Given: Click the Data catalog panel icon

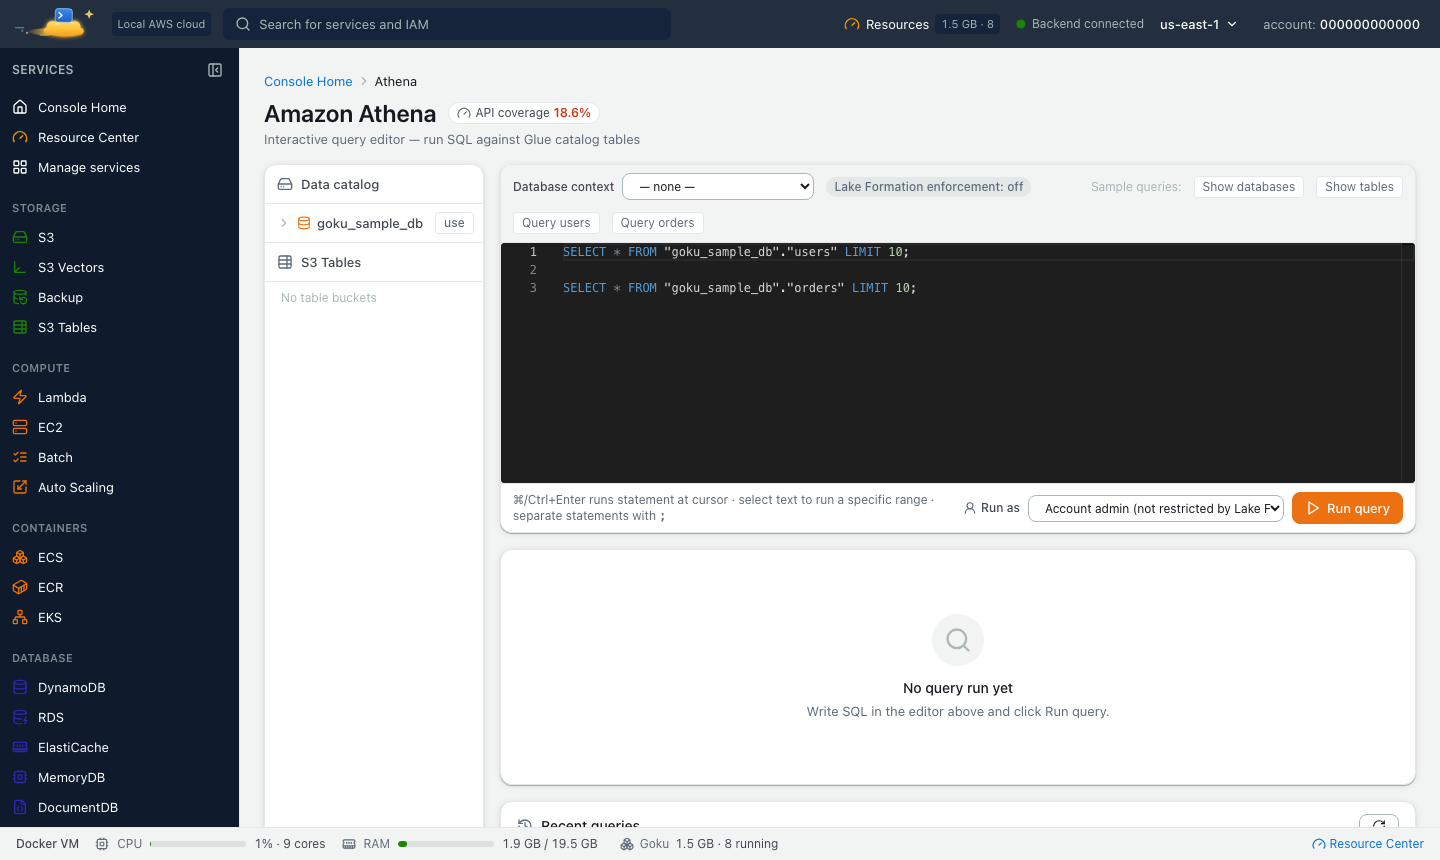Looking at the screenshot, I should (x=285, y=184).
